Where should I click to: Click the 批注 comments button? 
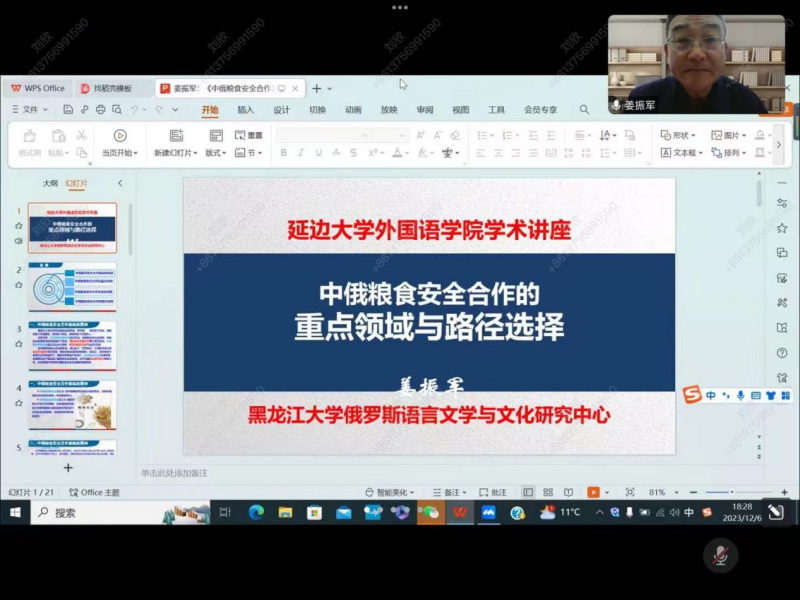(x=493, y=492)
